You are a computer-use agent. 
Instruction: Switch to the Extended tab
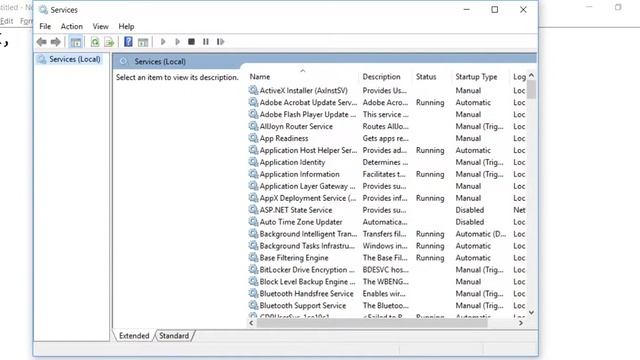(134, 336)
